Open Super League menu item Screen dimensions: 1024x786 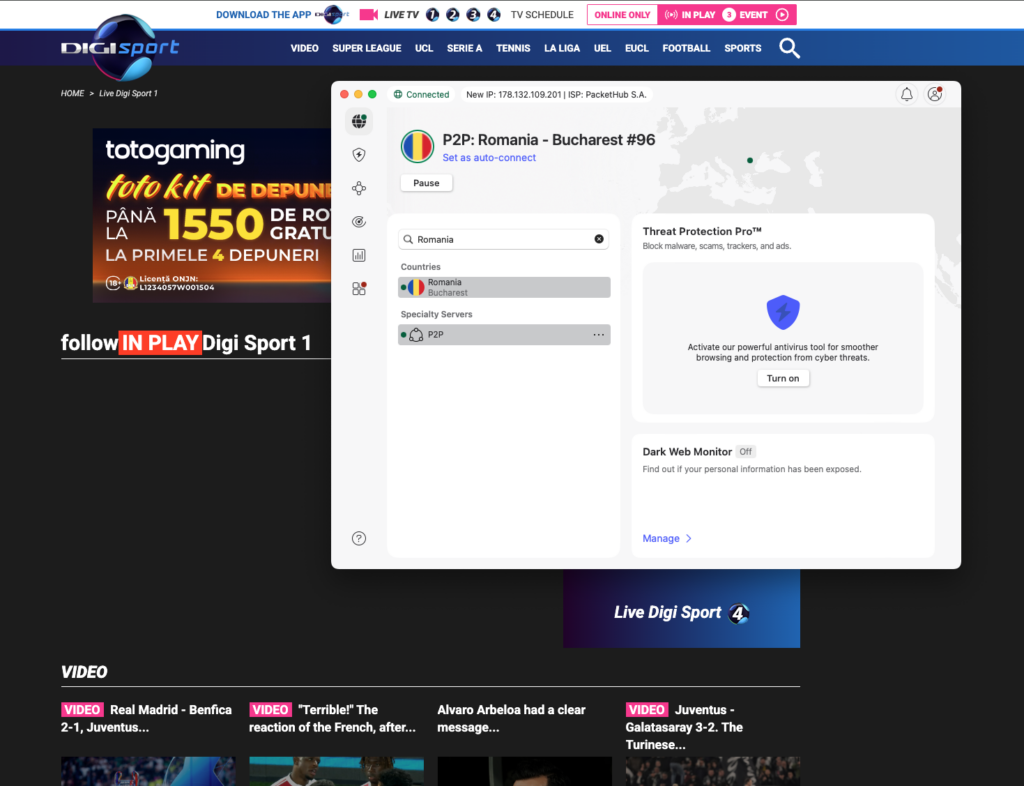[x=366, y=48]
